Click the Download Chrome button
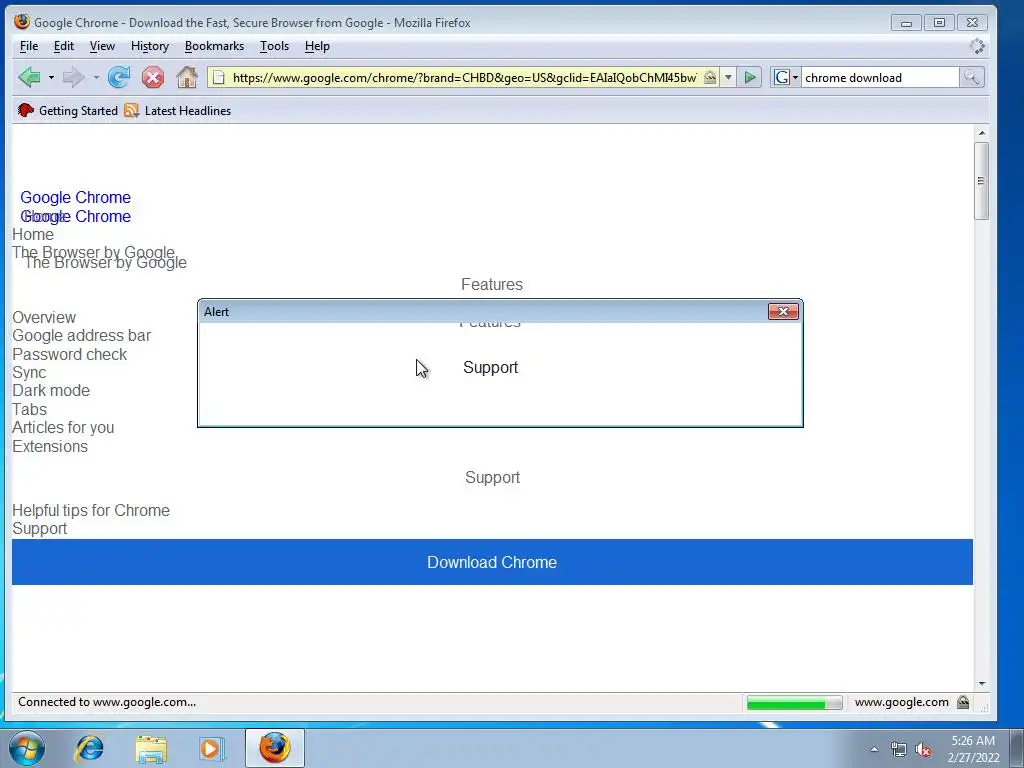The image size is (1024, 768). pyautogui.click(x=492, y=562)
